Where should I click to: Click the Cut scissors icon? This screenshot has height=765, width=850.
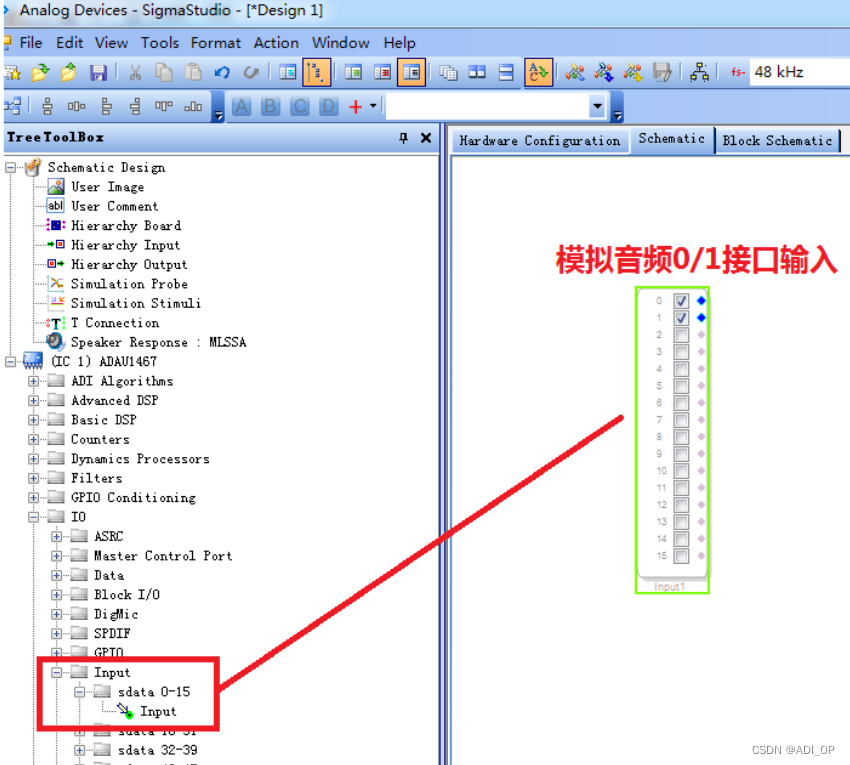[135, 72]
